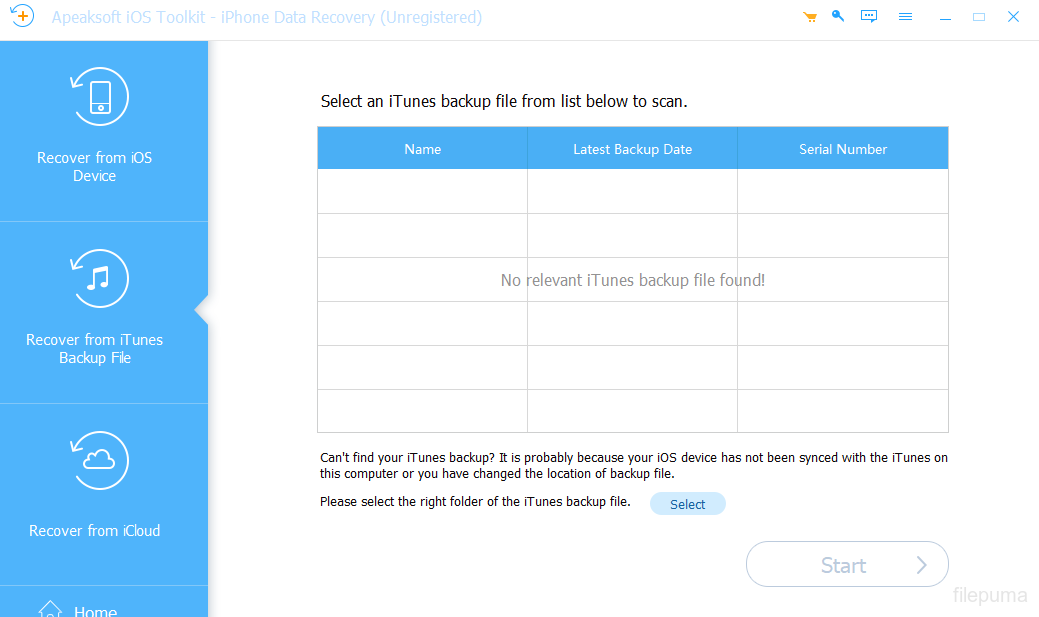Select the Recover from iCloud cloud icon
This screenshot has height=617, width=1039.
tap(99, 461)
